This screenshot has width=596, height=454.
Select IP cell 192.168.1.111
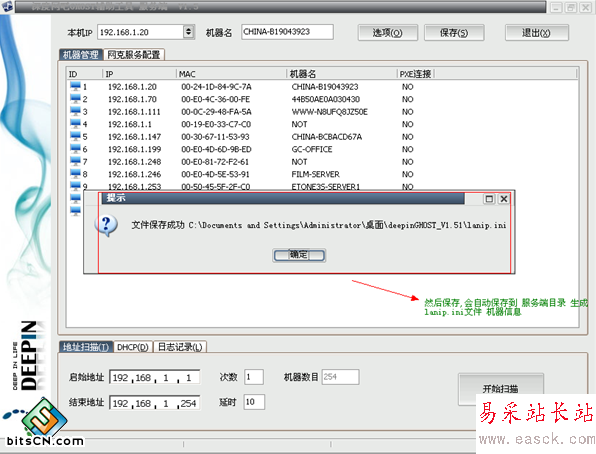pos(134,112)
